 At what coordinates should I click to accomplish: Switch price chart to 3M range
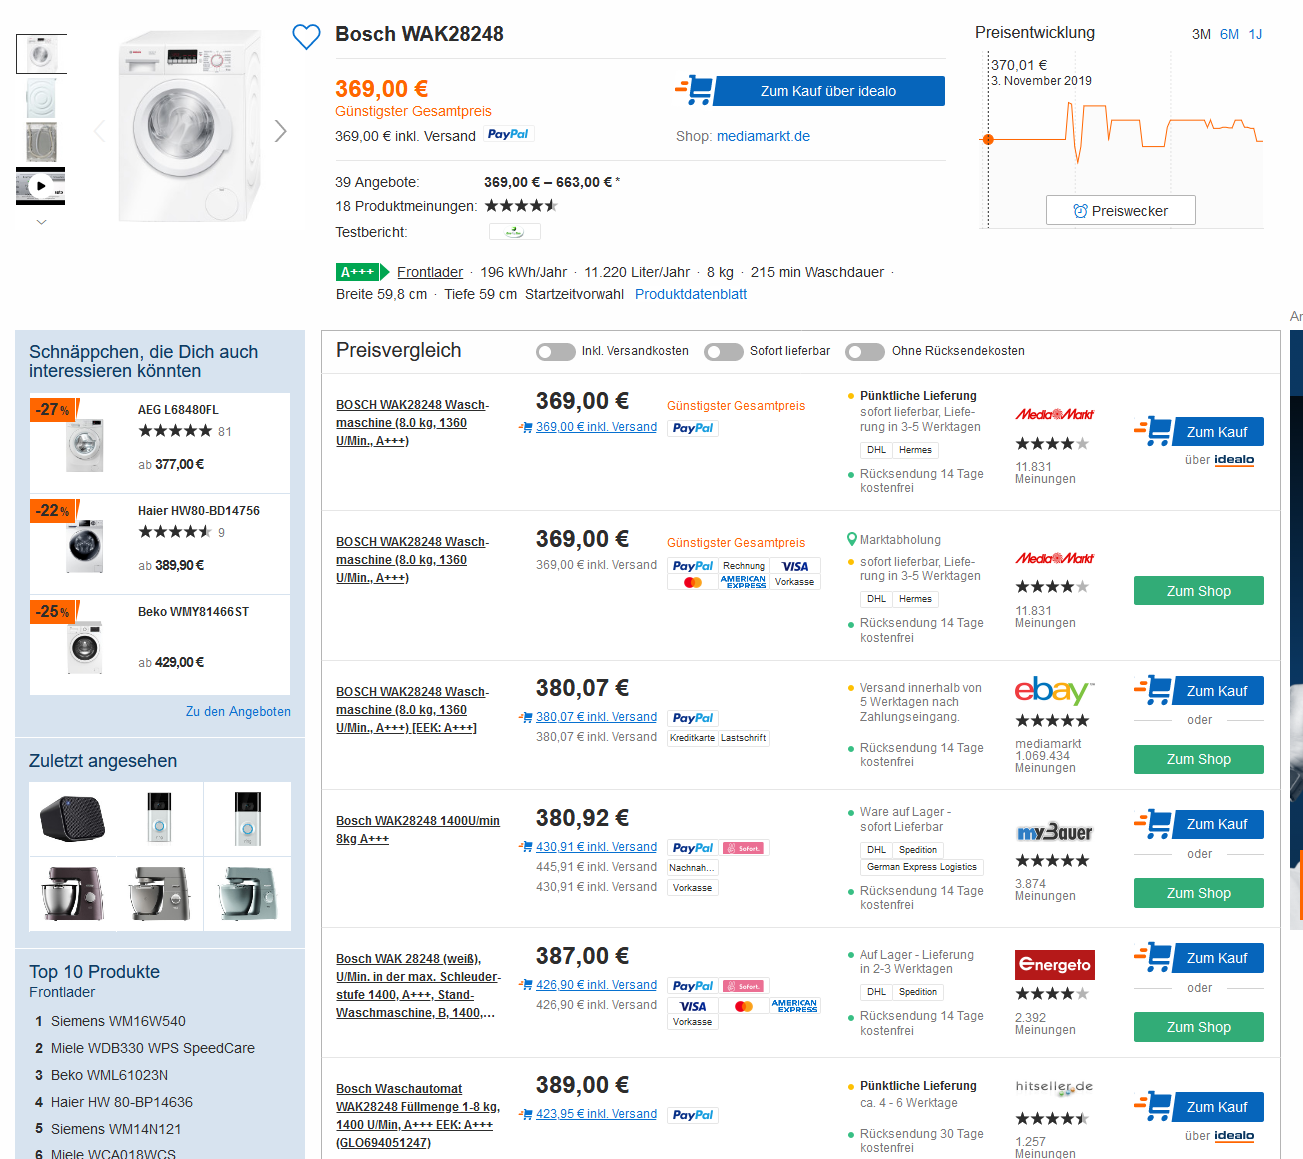[x=1201, y=34]
